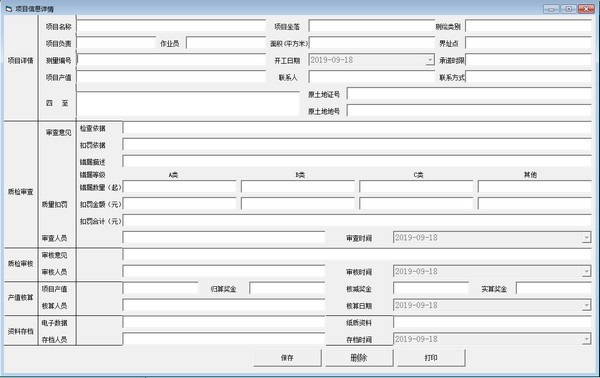
Task: Open the 存档时间 date dropdown
Action: pyautogui.click(x=586, y=339)
